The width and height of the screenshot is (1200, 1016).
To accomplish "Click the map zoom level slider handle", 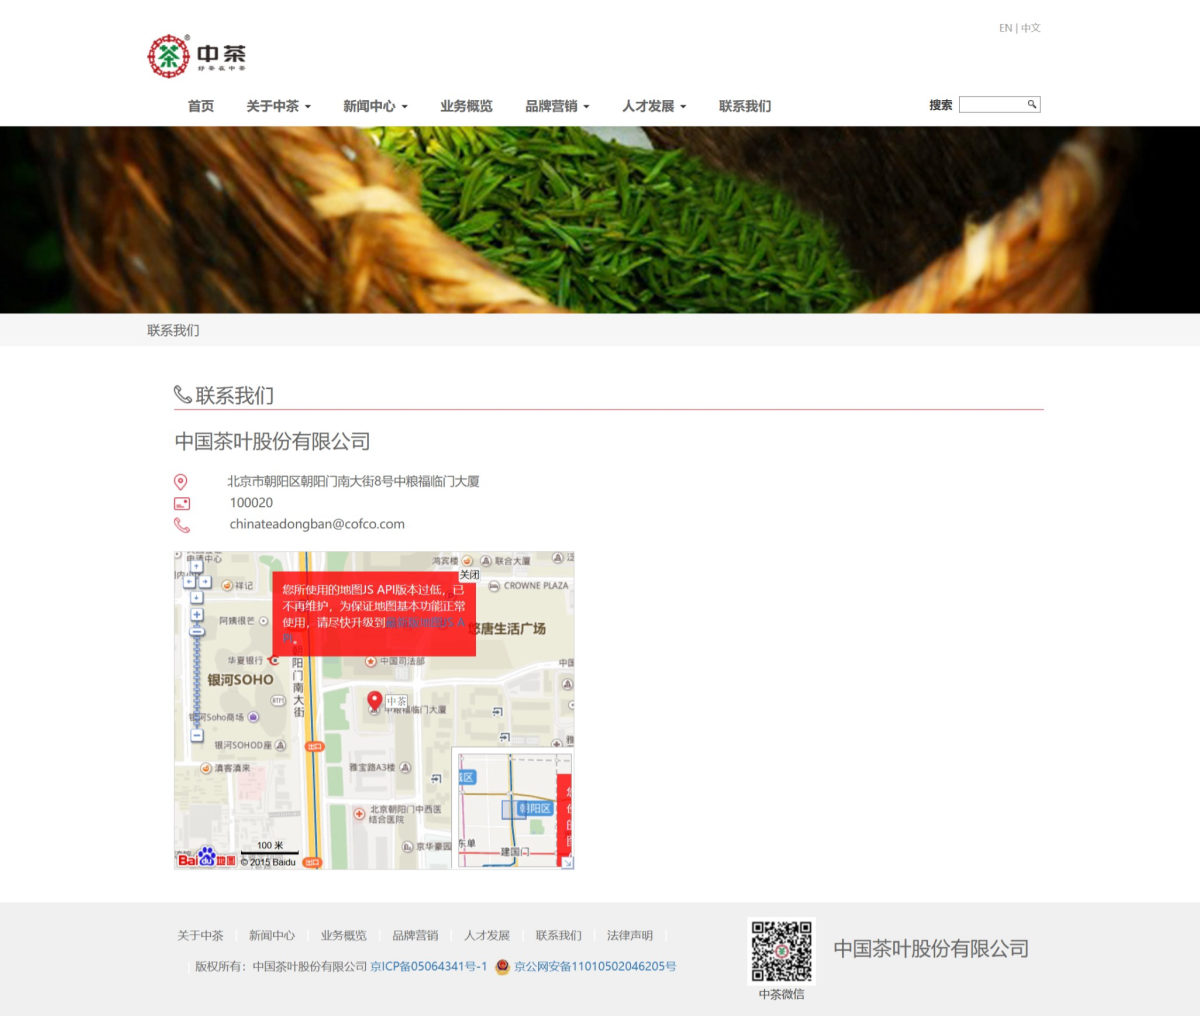I will 197,631.
